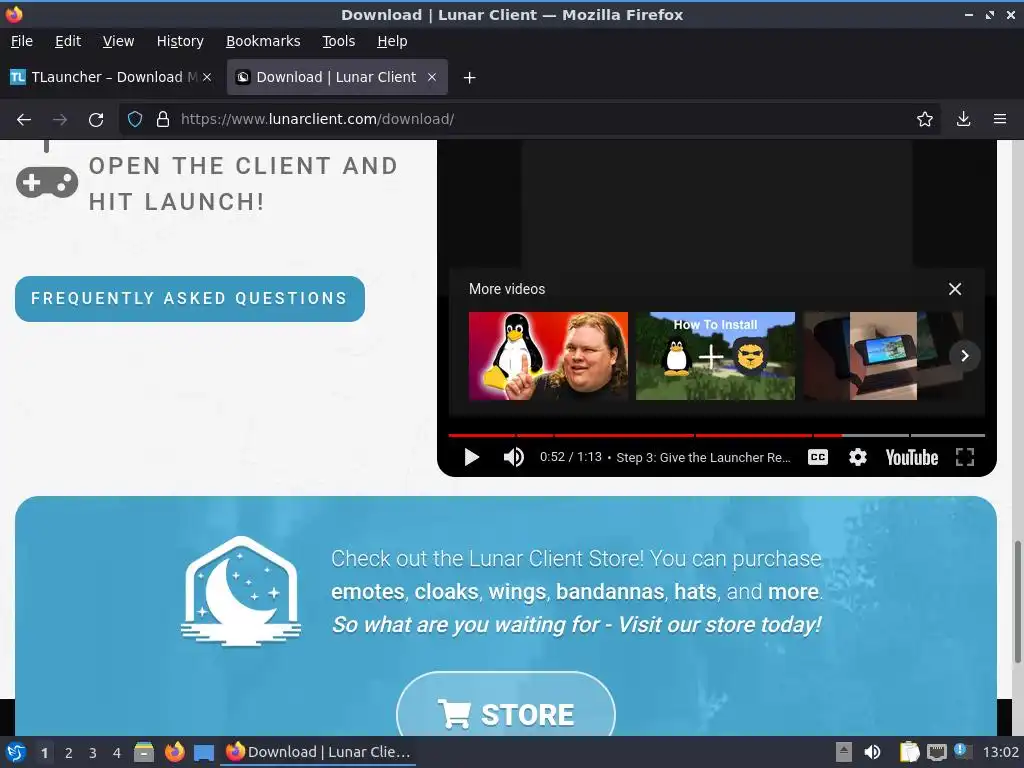1024x768 pixels.
Task: Launch Firefox from the taskbar quick launcher
Action: (174, 752)
